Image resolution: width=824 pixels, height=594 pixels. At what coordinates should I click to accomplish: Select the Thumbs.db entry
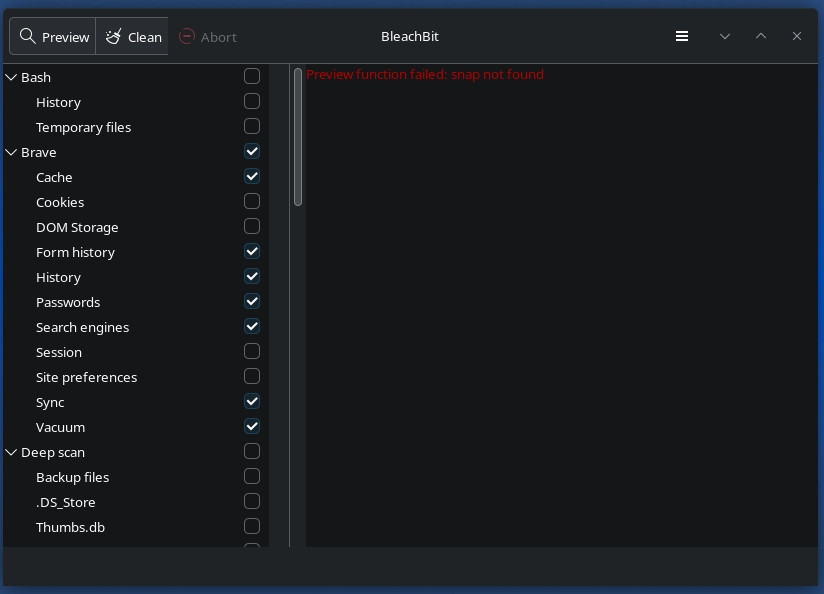(70, 527)
